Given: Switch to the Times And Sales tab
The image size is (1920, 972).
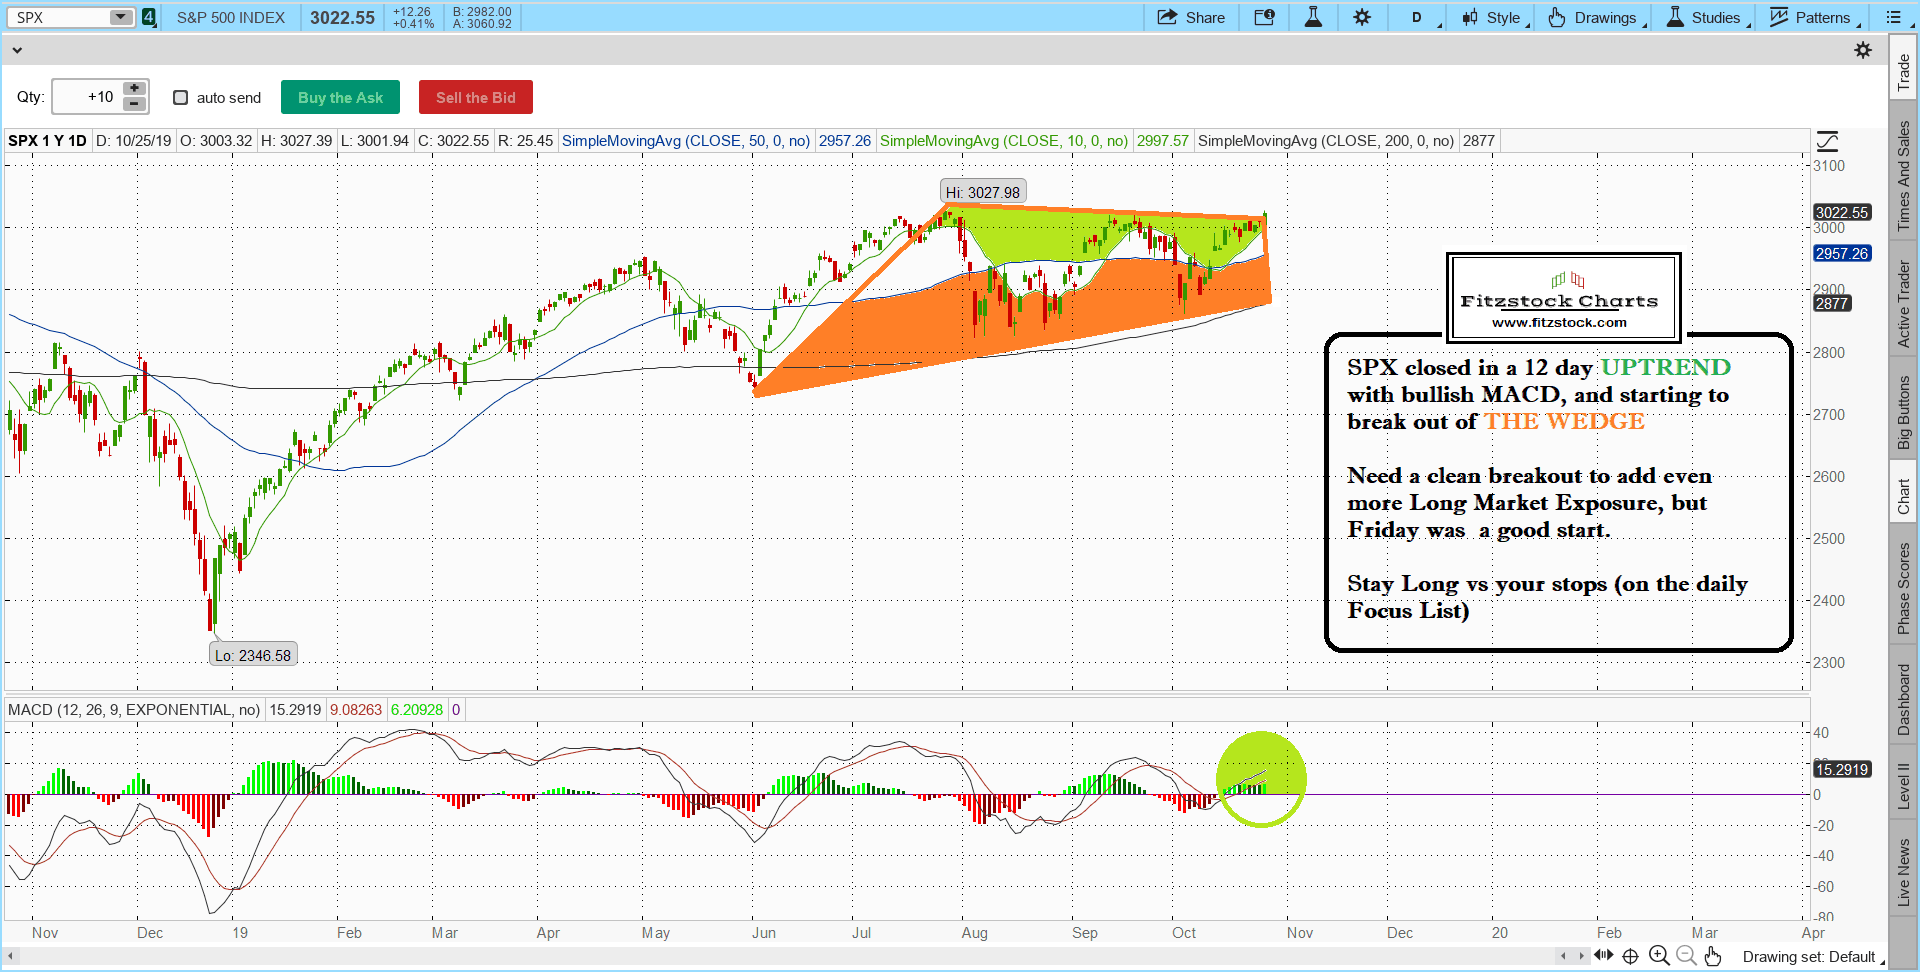Looking at the screenshot, I should [x=1903, y=175].
